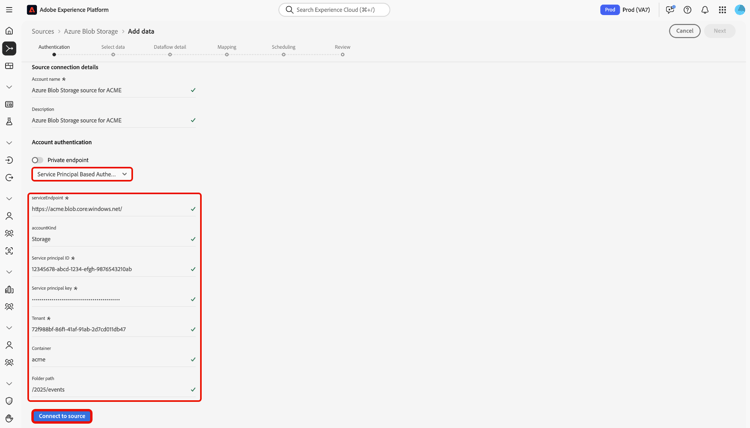The image size is (750, 428).
Task: Open the shield Policies icon in sidebar
Action: (x=9, y=401)
